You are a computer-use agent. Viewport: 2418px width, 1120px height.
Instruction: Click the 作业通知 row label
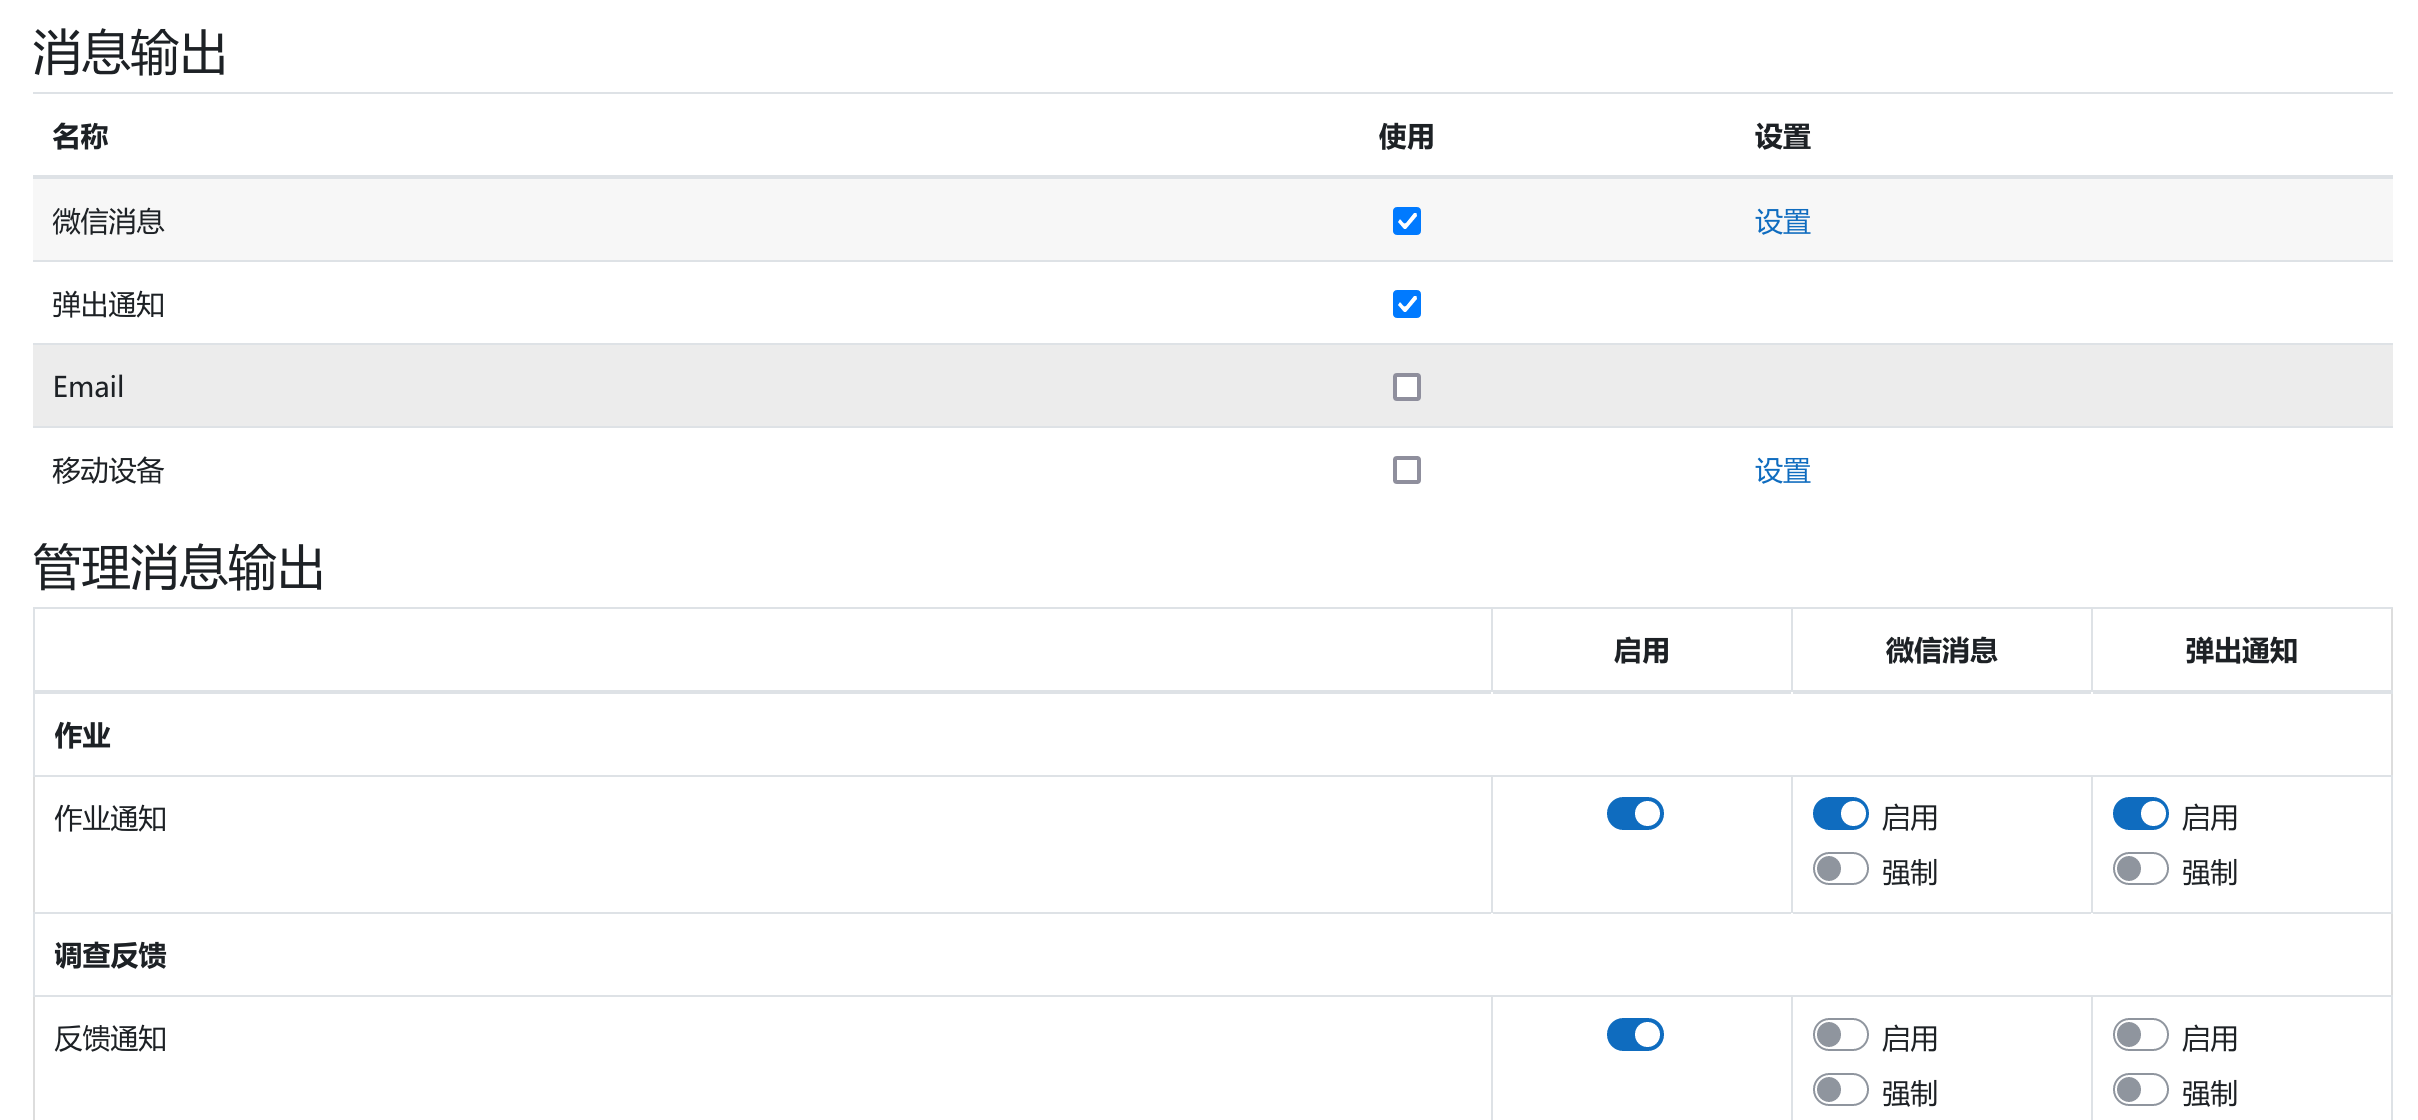tap(110, 819)
